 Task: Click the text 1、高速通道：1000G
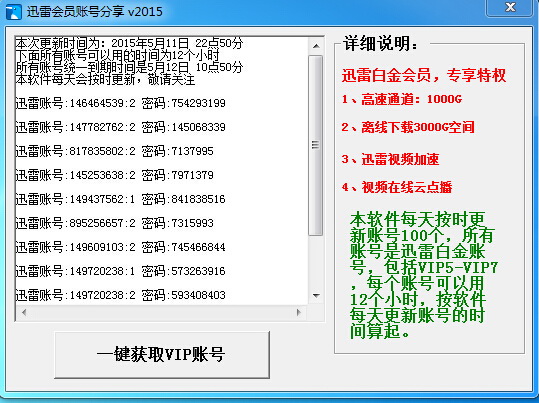pyautogui.click(x=402, y=99)
